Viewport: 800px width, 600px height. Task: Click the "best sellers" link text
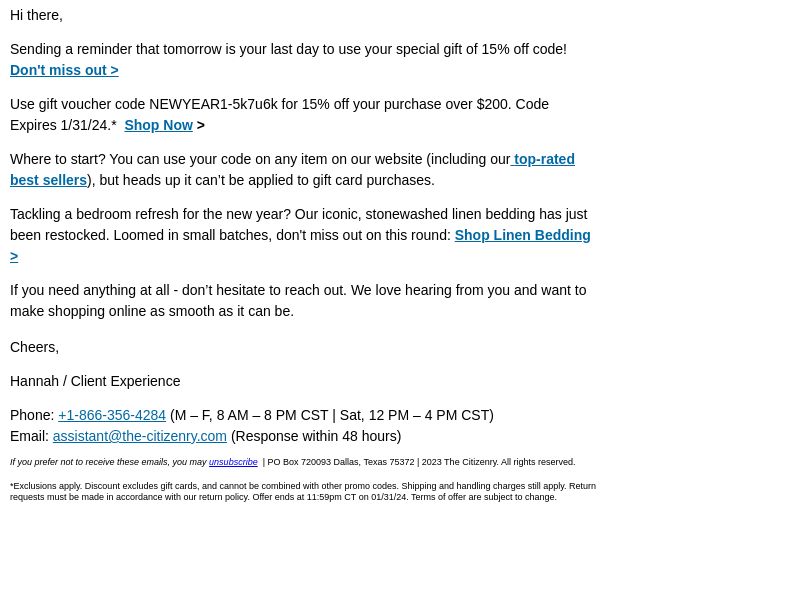[x=48, y=180]
